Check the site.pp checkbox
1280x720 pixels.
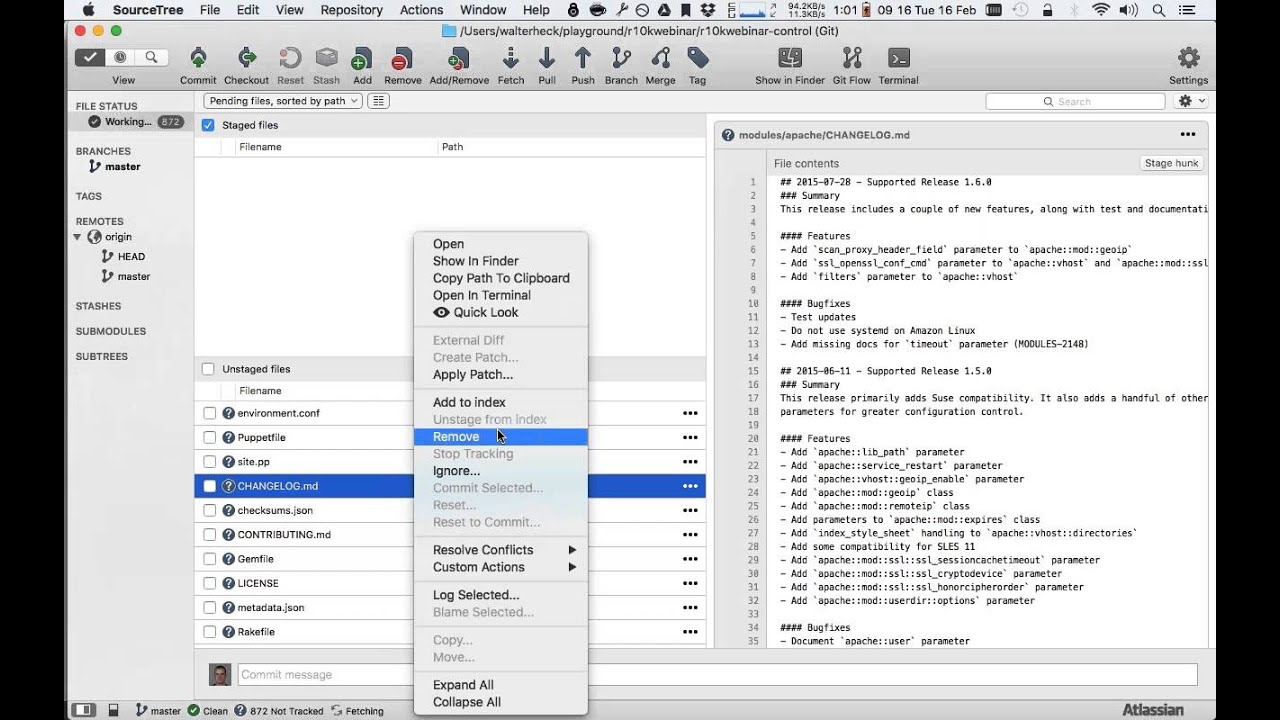210,462
